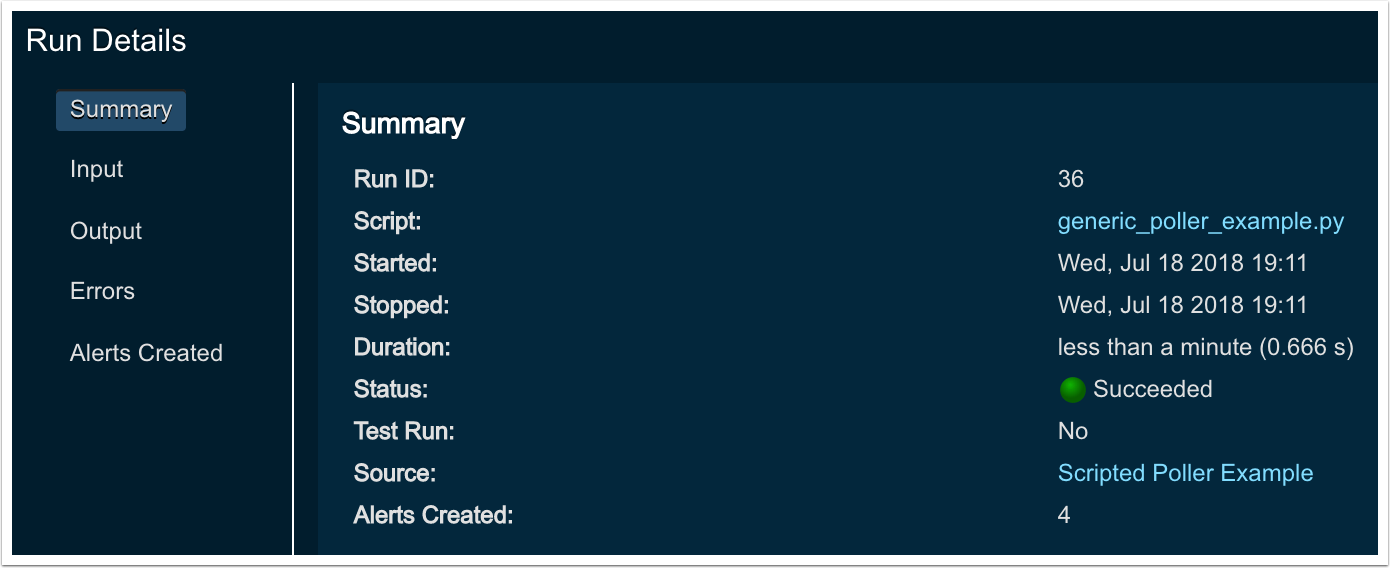
Task: Click the Source: field label
Action: [x=394, y=473]
